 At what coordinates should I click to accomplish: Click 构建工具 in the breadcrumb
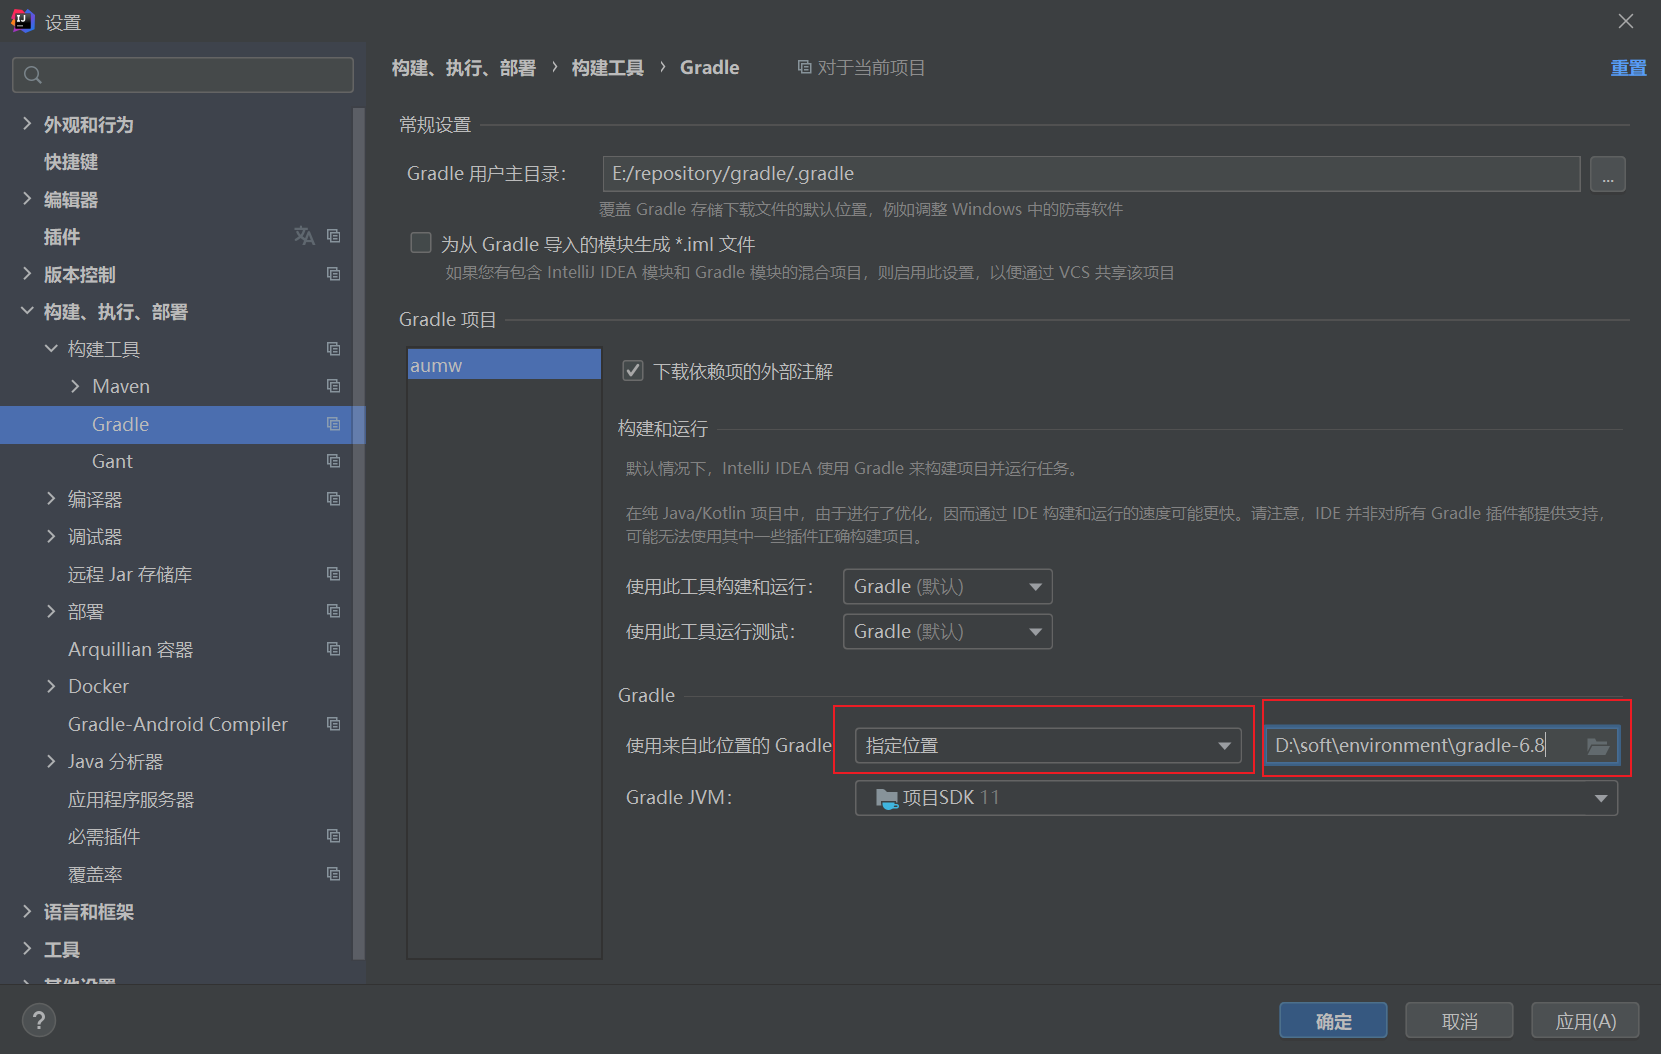click(x=608, y=67)
